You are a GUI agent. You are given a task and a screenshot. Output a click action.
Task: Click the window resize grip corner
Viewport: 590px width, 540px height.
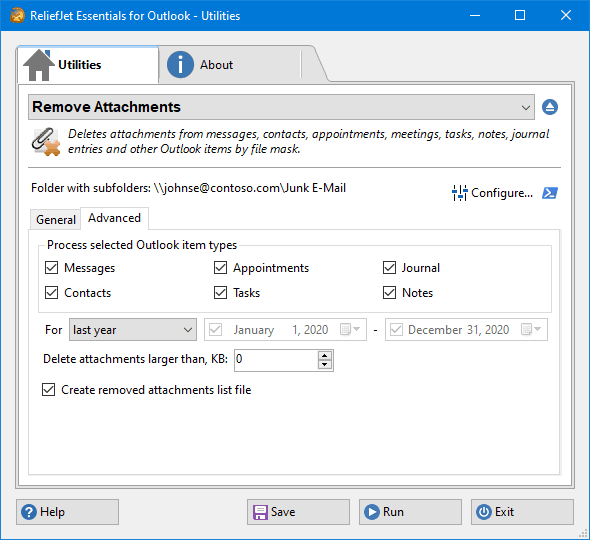point(582,533)
